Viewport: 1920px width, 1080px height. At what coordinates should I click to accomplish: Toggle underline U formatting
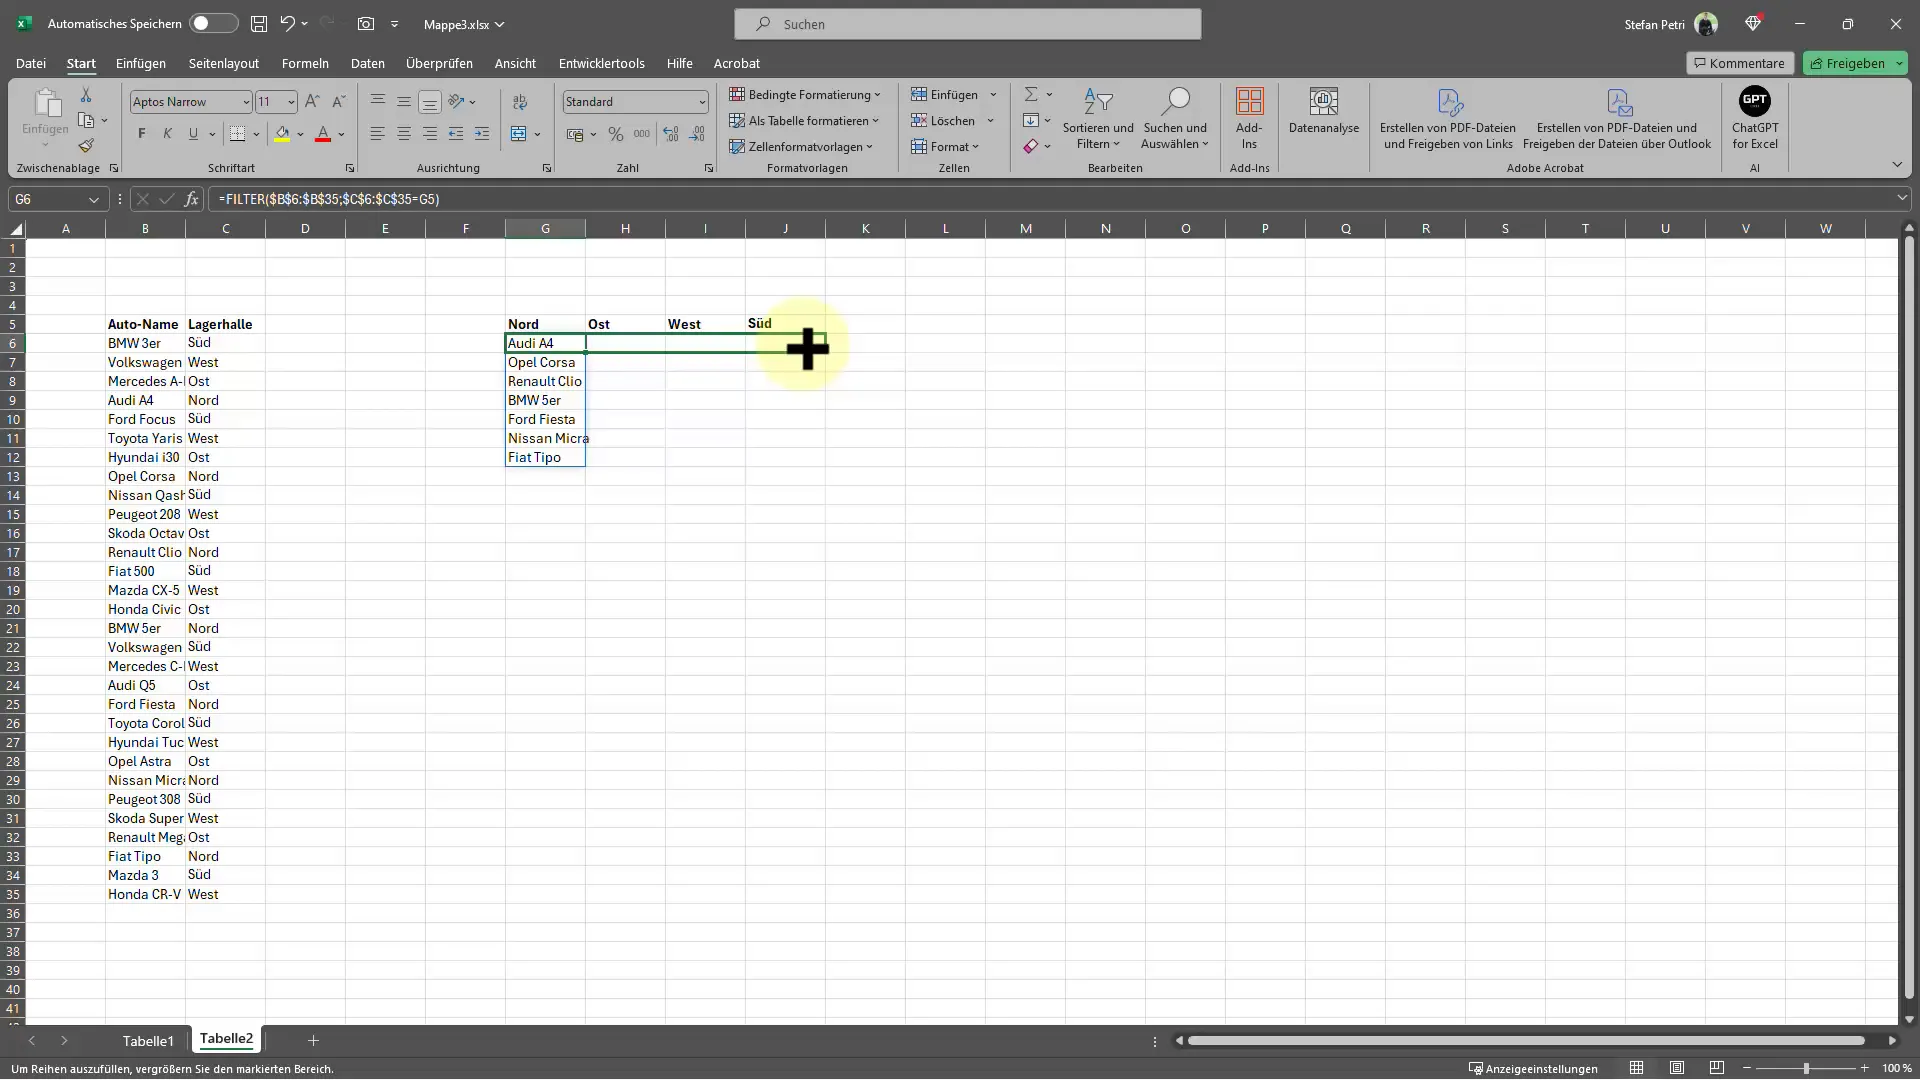coord(193,134)
